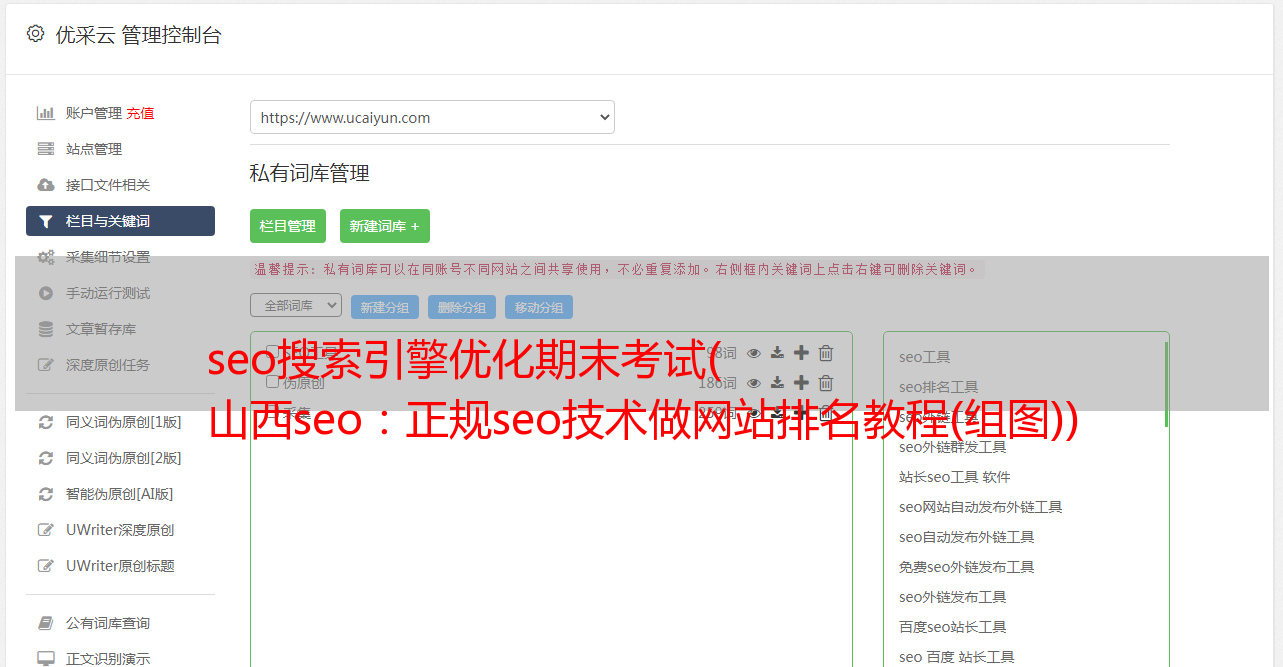Open 账户管理 in the sidebar

93,113
